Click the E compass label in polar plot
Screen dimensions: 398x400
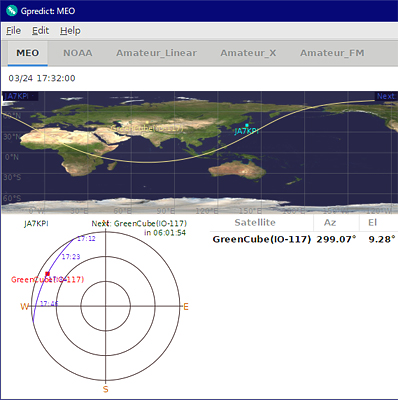point(186,307)
